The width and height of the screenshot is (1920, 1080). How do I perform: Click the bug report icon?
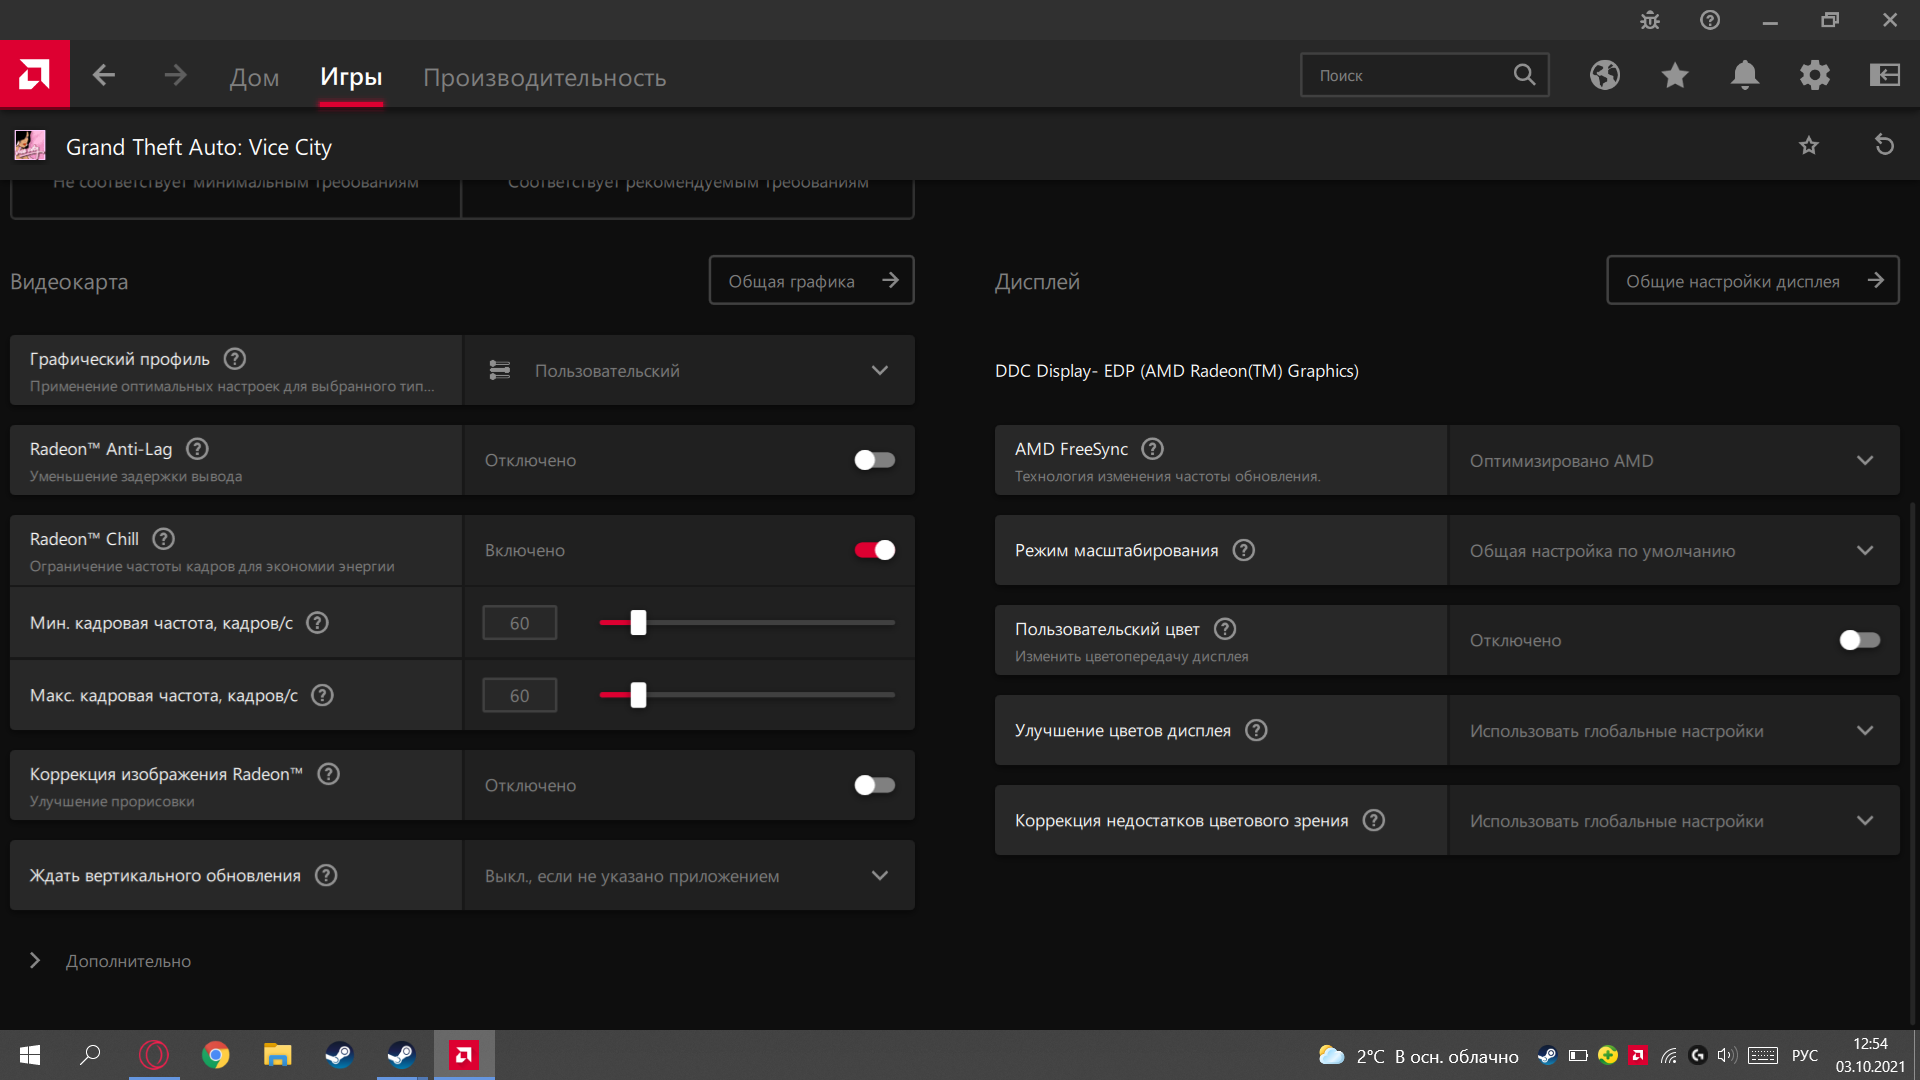tap(1650, 20)
